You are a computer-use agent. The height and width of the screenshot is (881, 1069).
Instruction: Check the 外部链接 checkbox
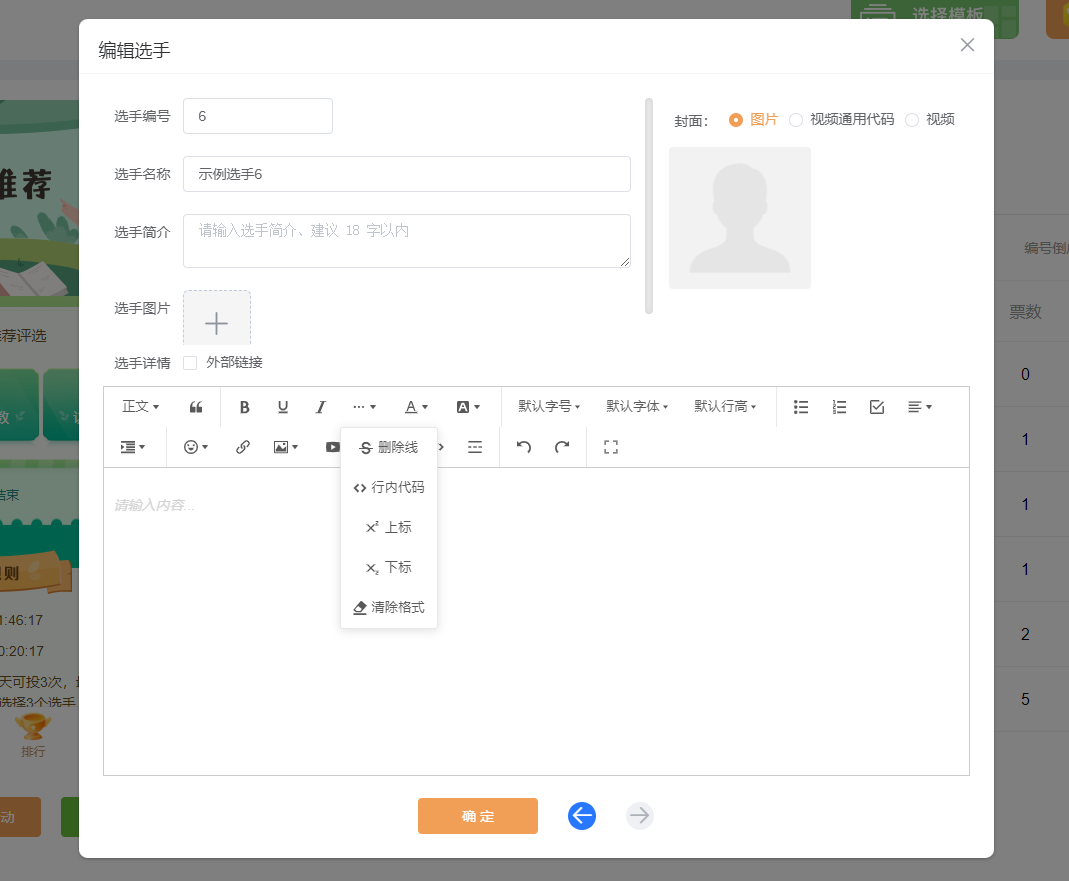click(191, 363)
